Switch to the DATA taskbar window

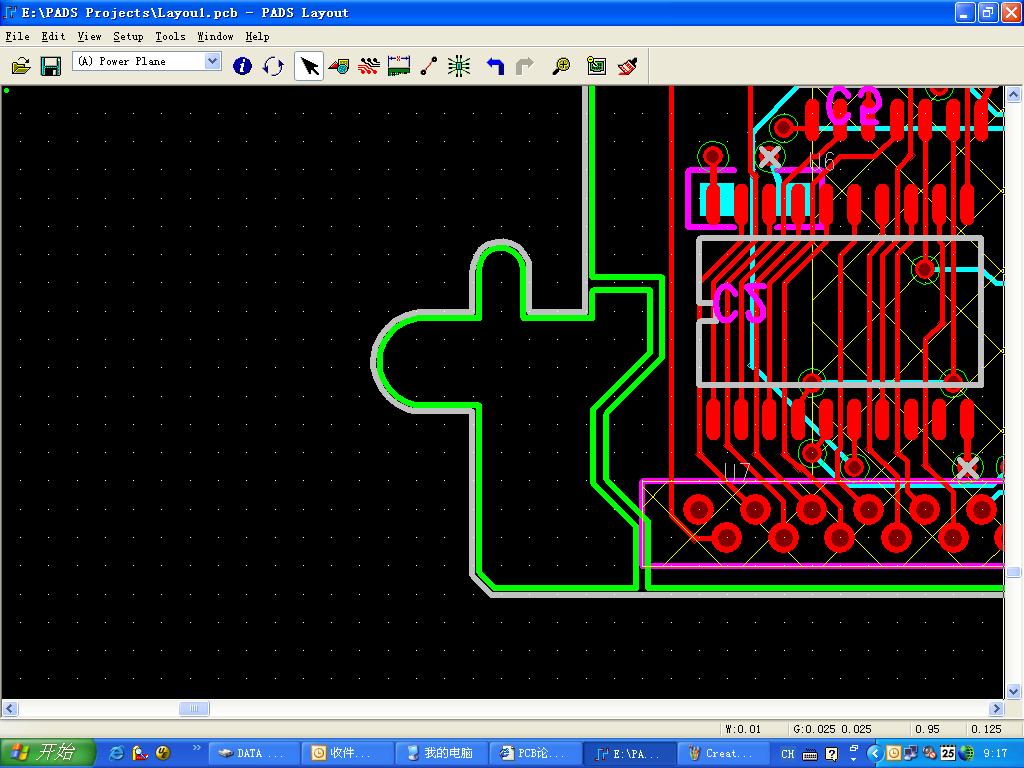click(x=255, y=753)
